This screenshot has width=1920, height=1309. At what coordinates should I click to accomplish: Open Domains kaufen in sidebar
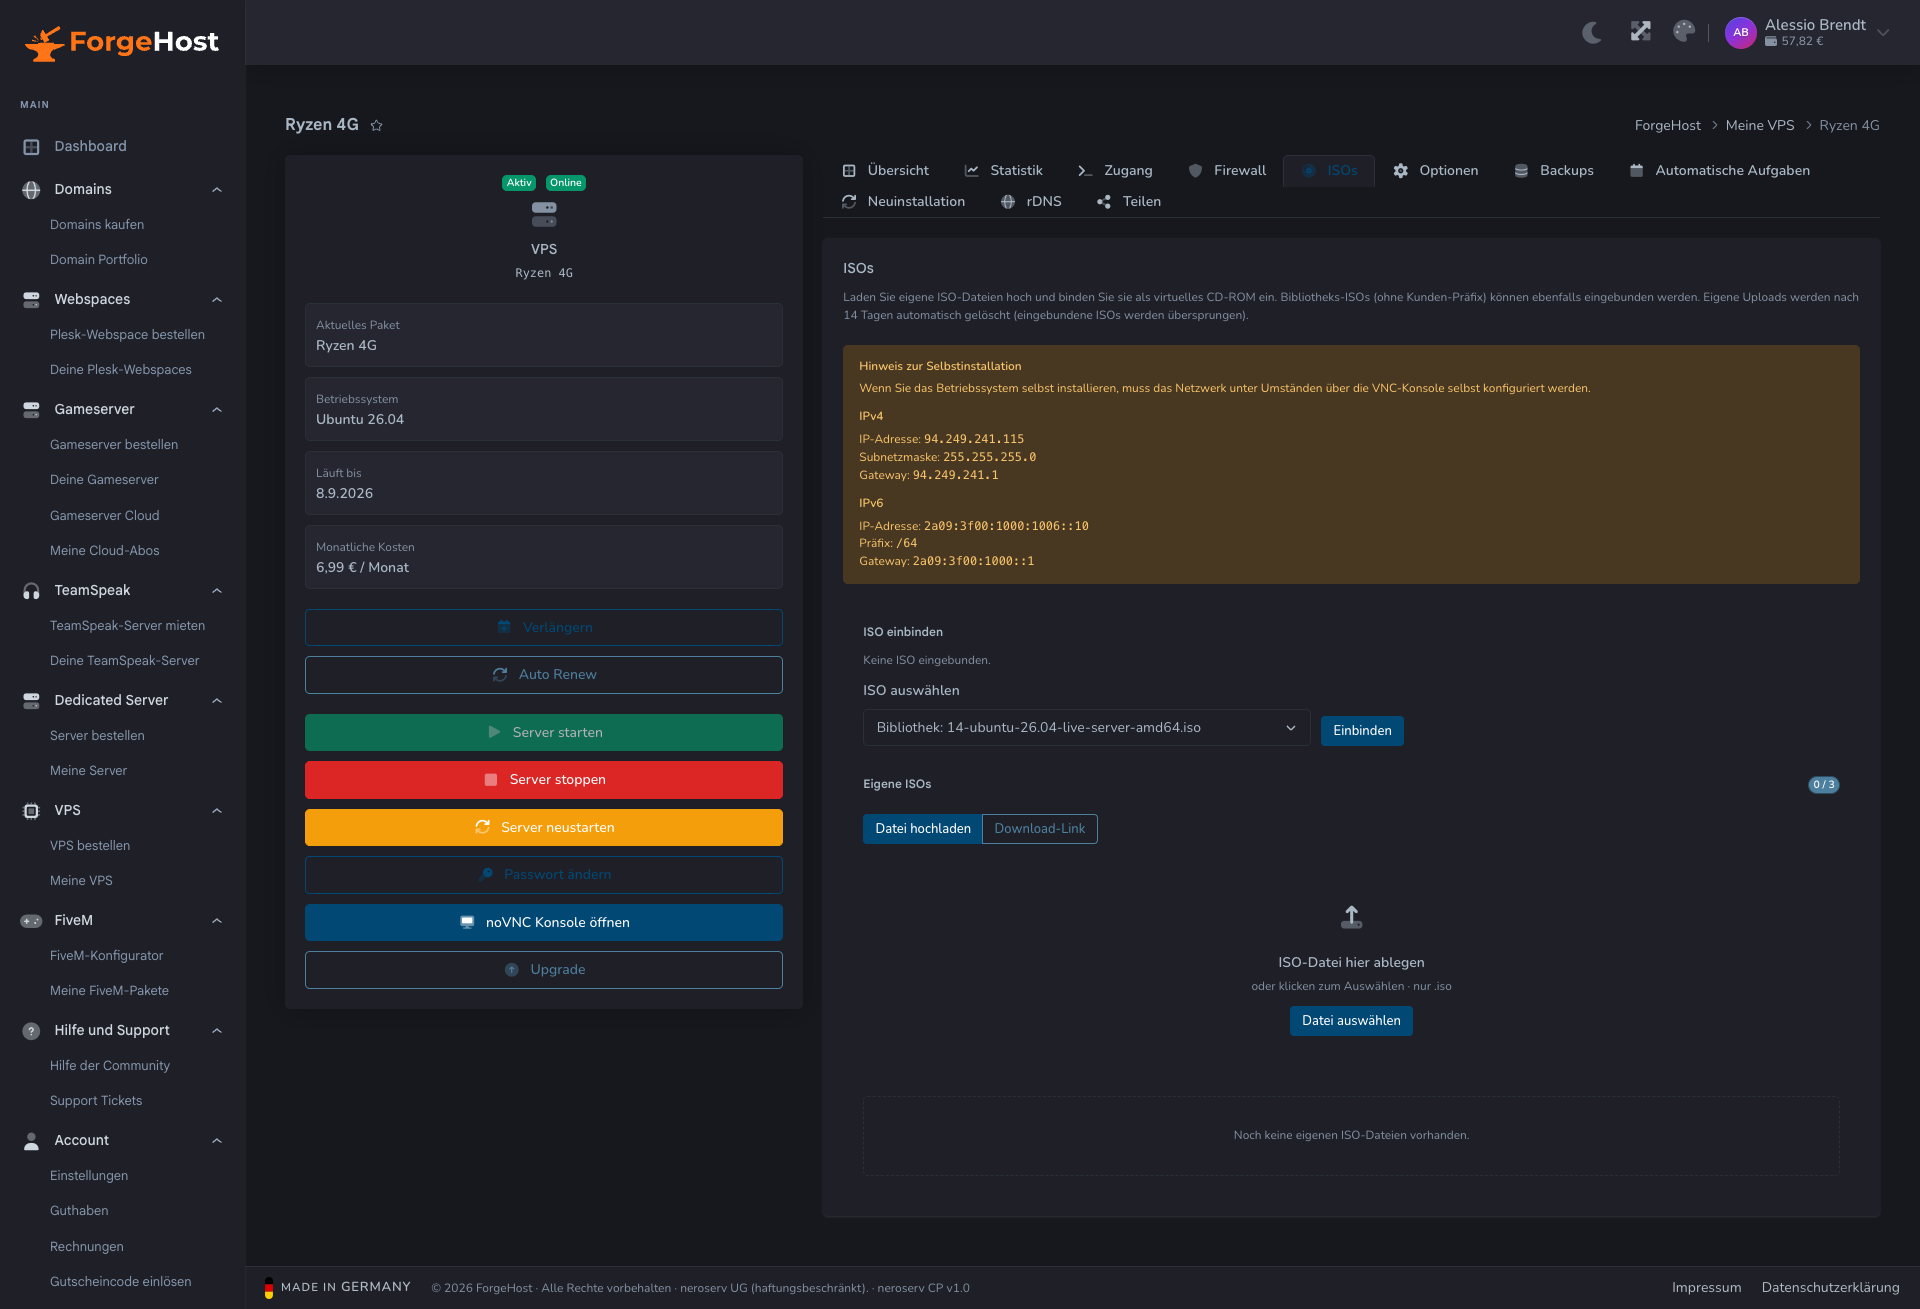(x=97, y=225)
